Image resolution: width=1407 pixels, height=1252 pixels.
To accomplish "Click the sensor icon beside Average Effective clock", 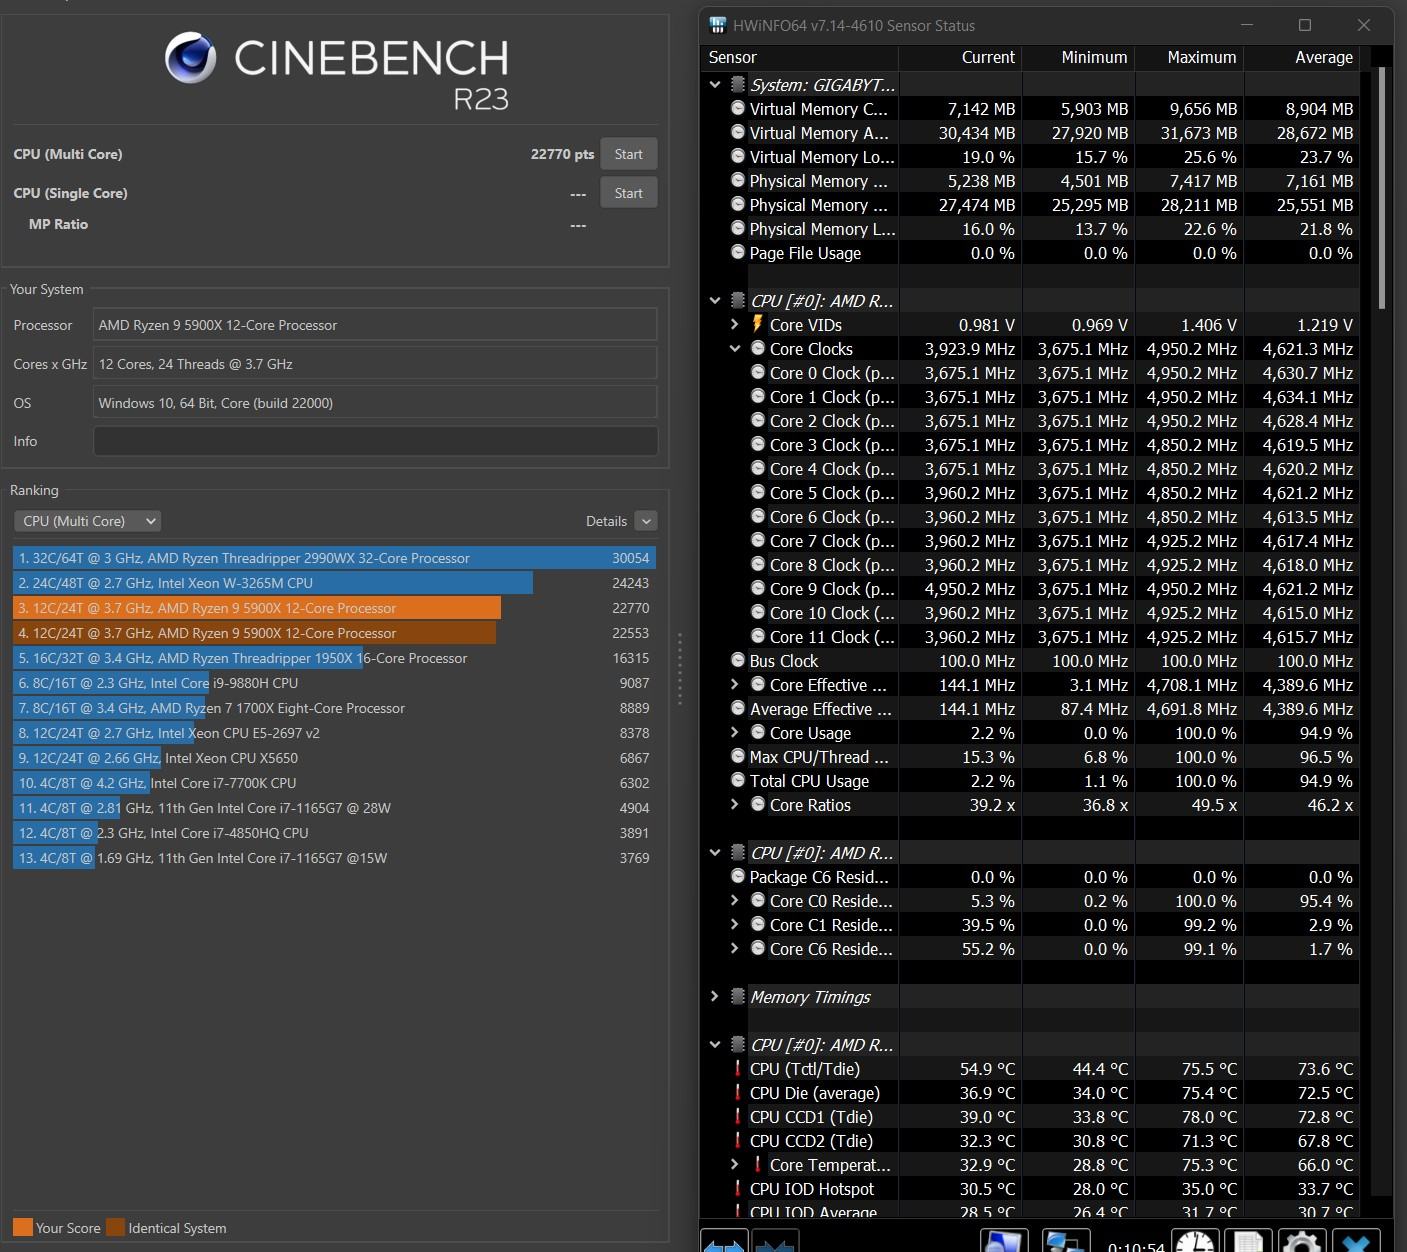I will 738,708.
